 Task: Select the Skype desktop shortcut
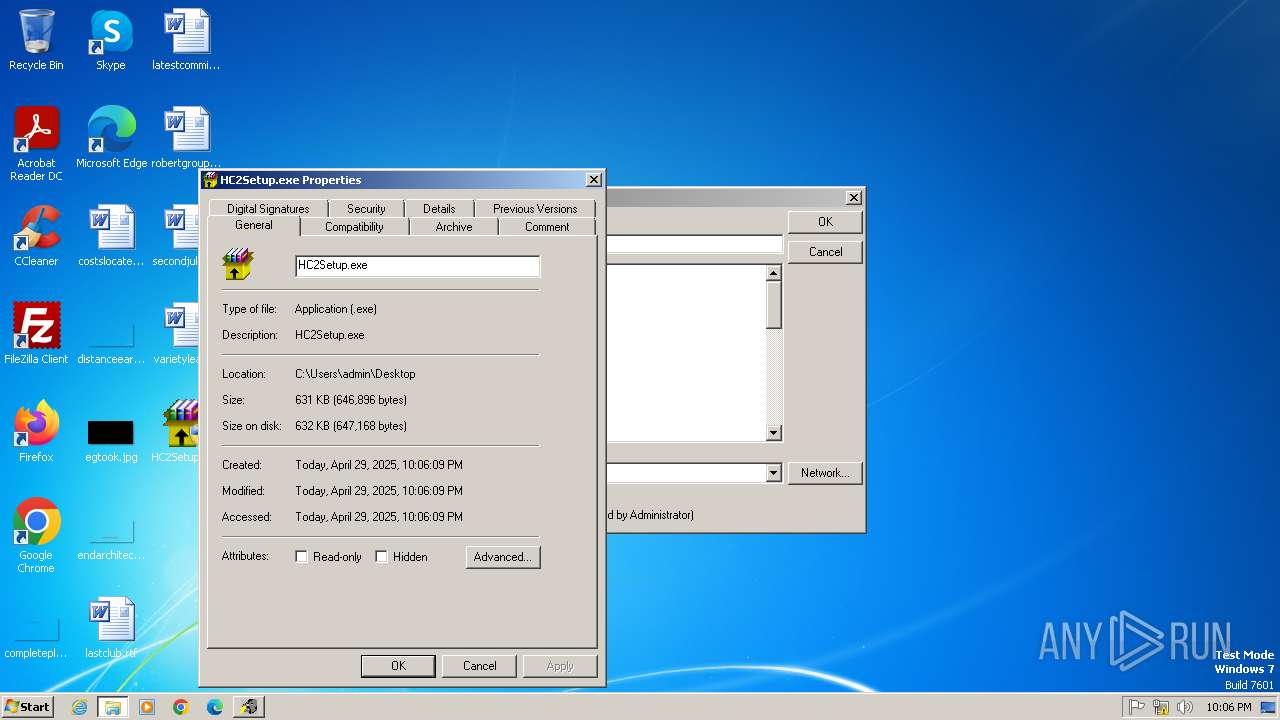pos(110,40)
